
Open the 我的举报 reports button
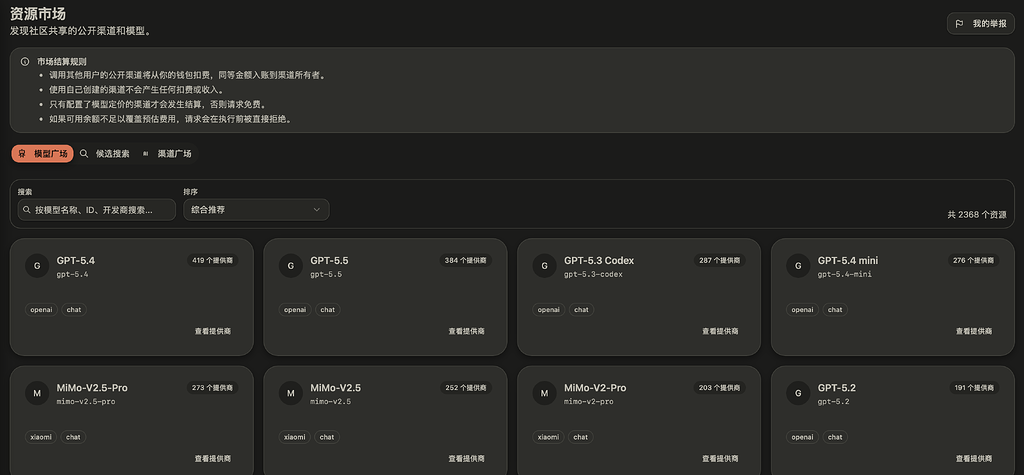pos(980,24)
